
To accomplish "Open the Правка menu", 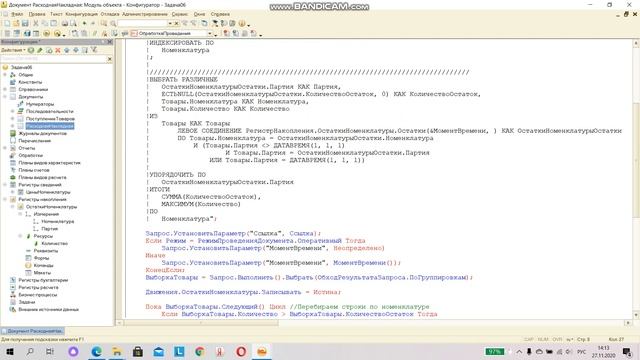I will click(x=37, y=14).
